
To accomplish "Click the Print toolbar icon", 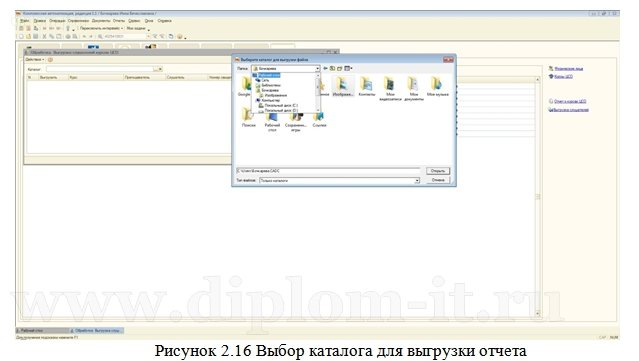I will 68,37.
